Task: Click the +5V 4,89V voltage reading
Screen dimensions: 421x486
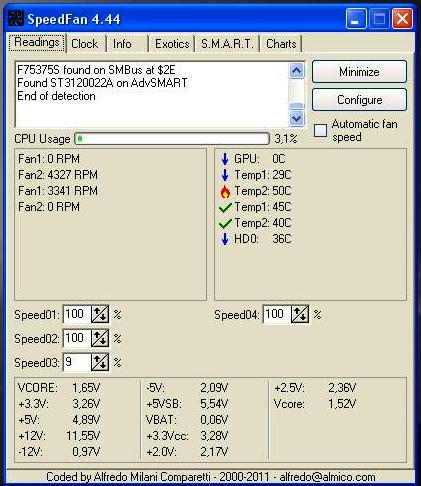Action: (59, 420)
